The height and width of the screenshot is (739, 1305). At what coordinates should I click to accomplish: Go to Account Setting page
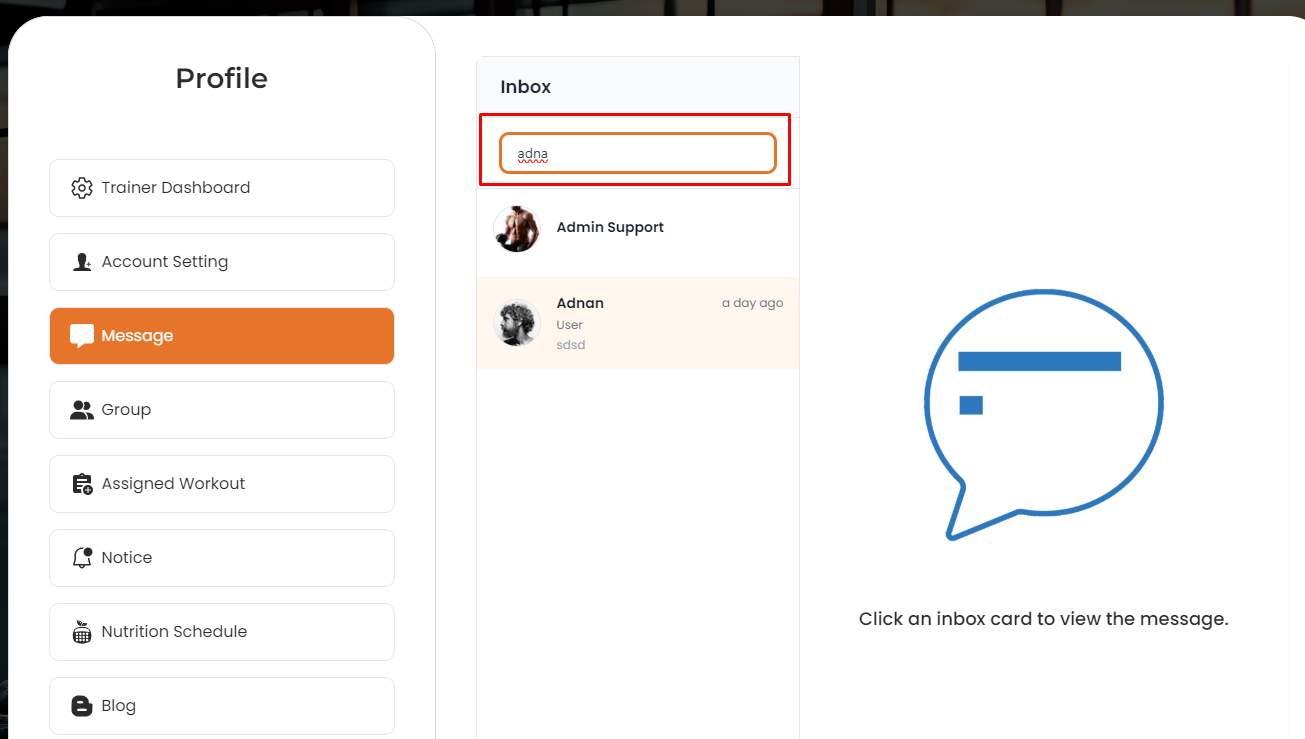(221, 262)
